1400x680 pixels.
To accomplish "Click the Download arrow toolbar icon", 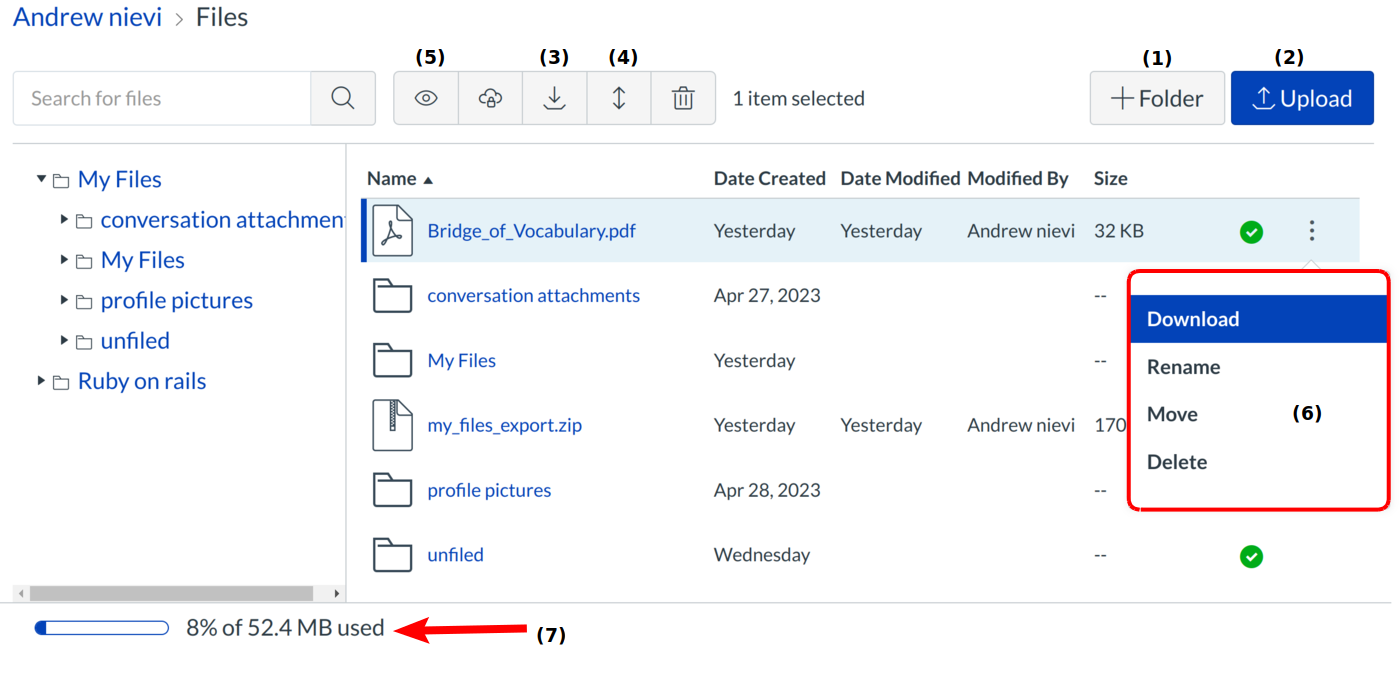I will (554, 98).
